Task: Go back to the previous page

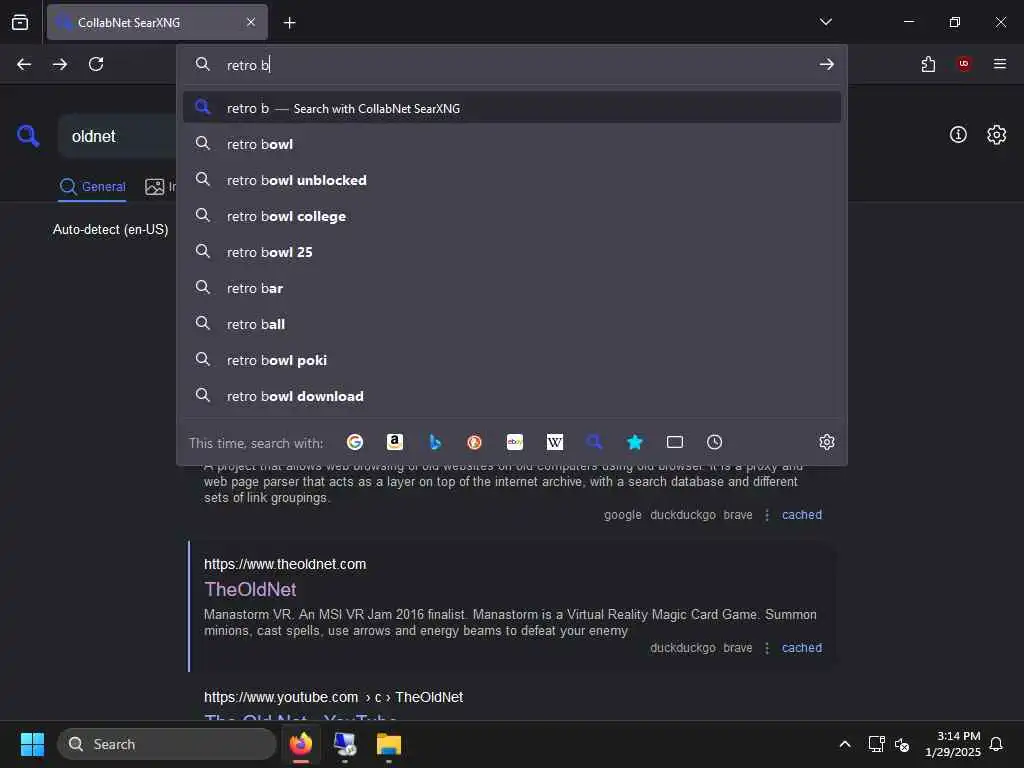Action: click(24, 64)
